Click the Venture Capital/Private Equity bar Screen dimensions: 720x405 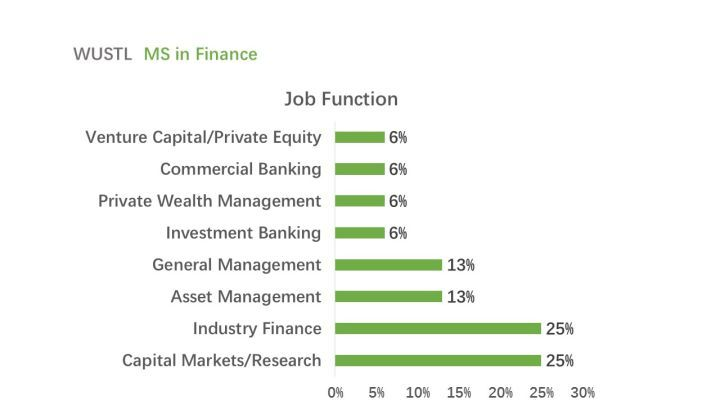pyautogui.click(x=360, y=137)
